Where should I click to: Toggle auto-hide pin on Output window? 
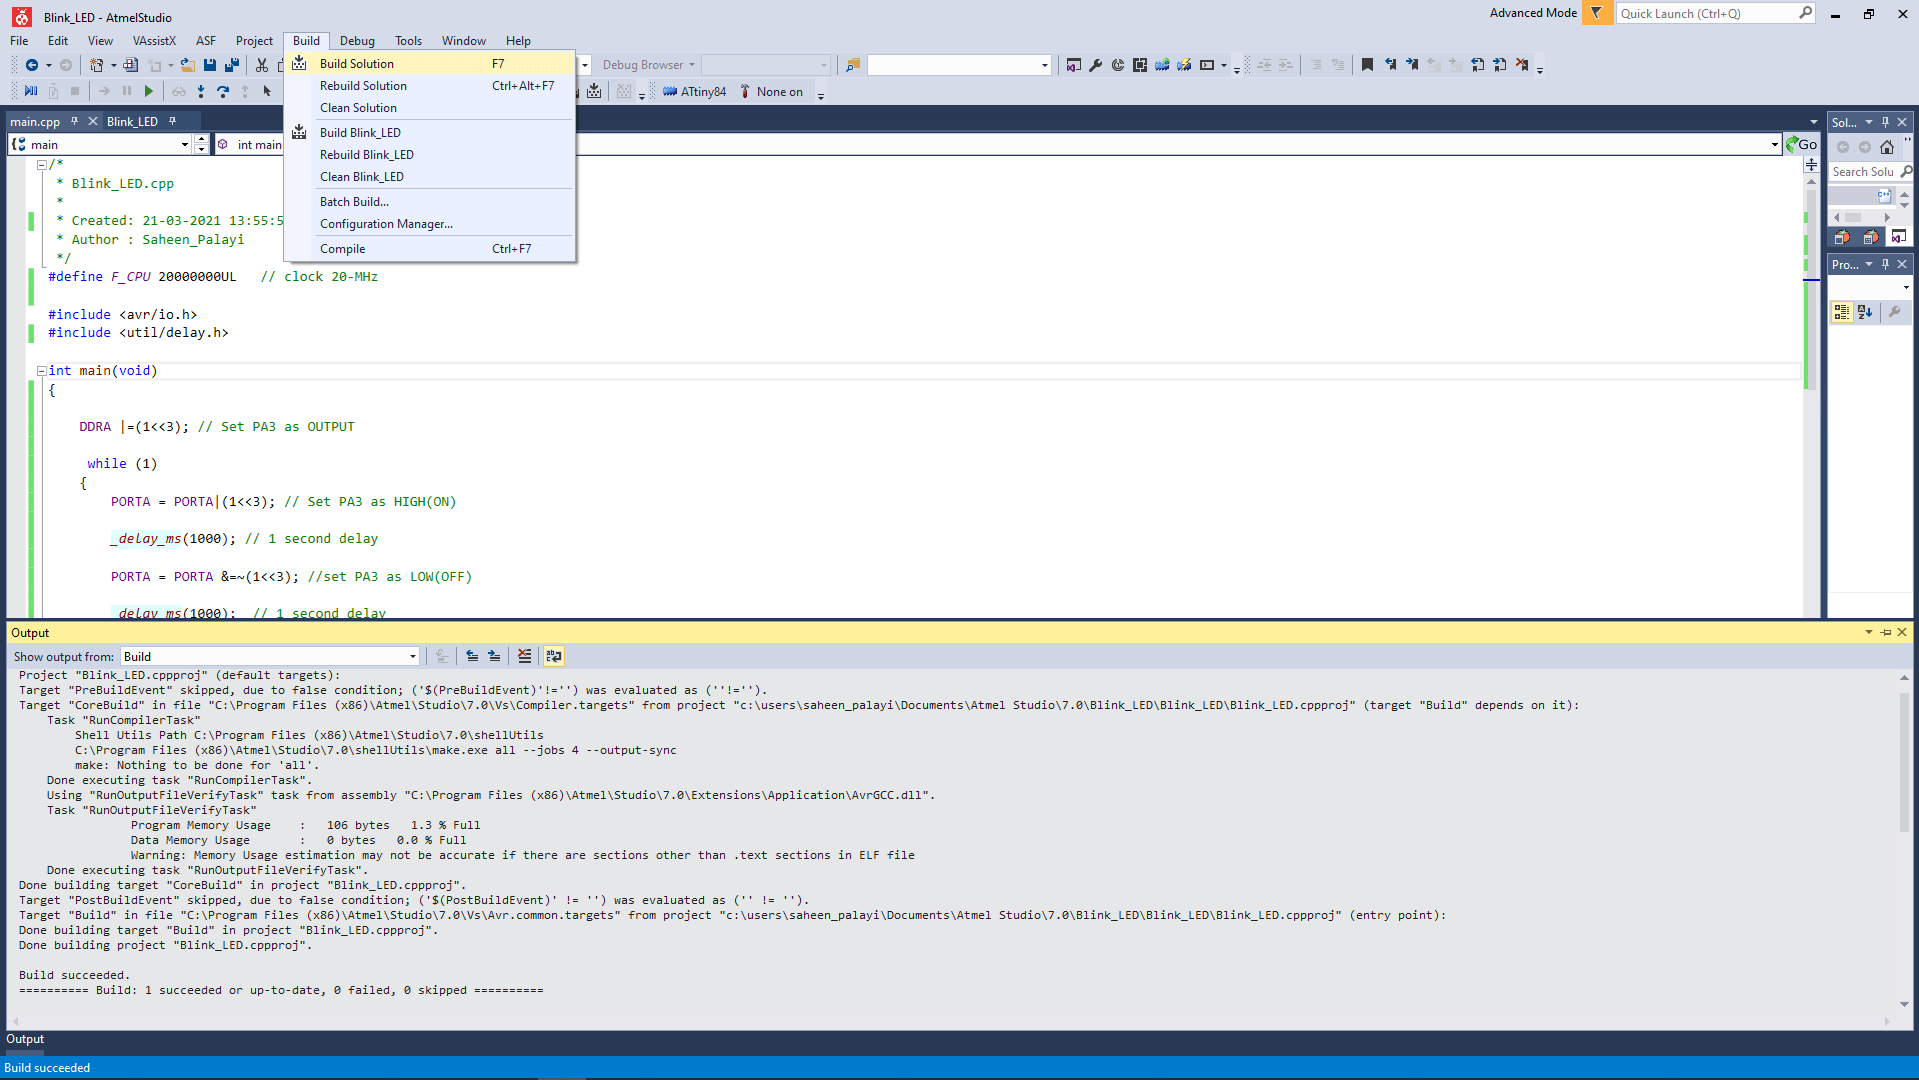1886,633
